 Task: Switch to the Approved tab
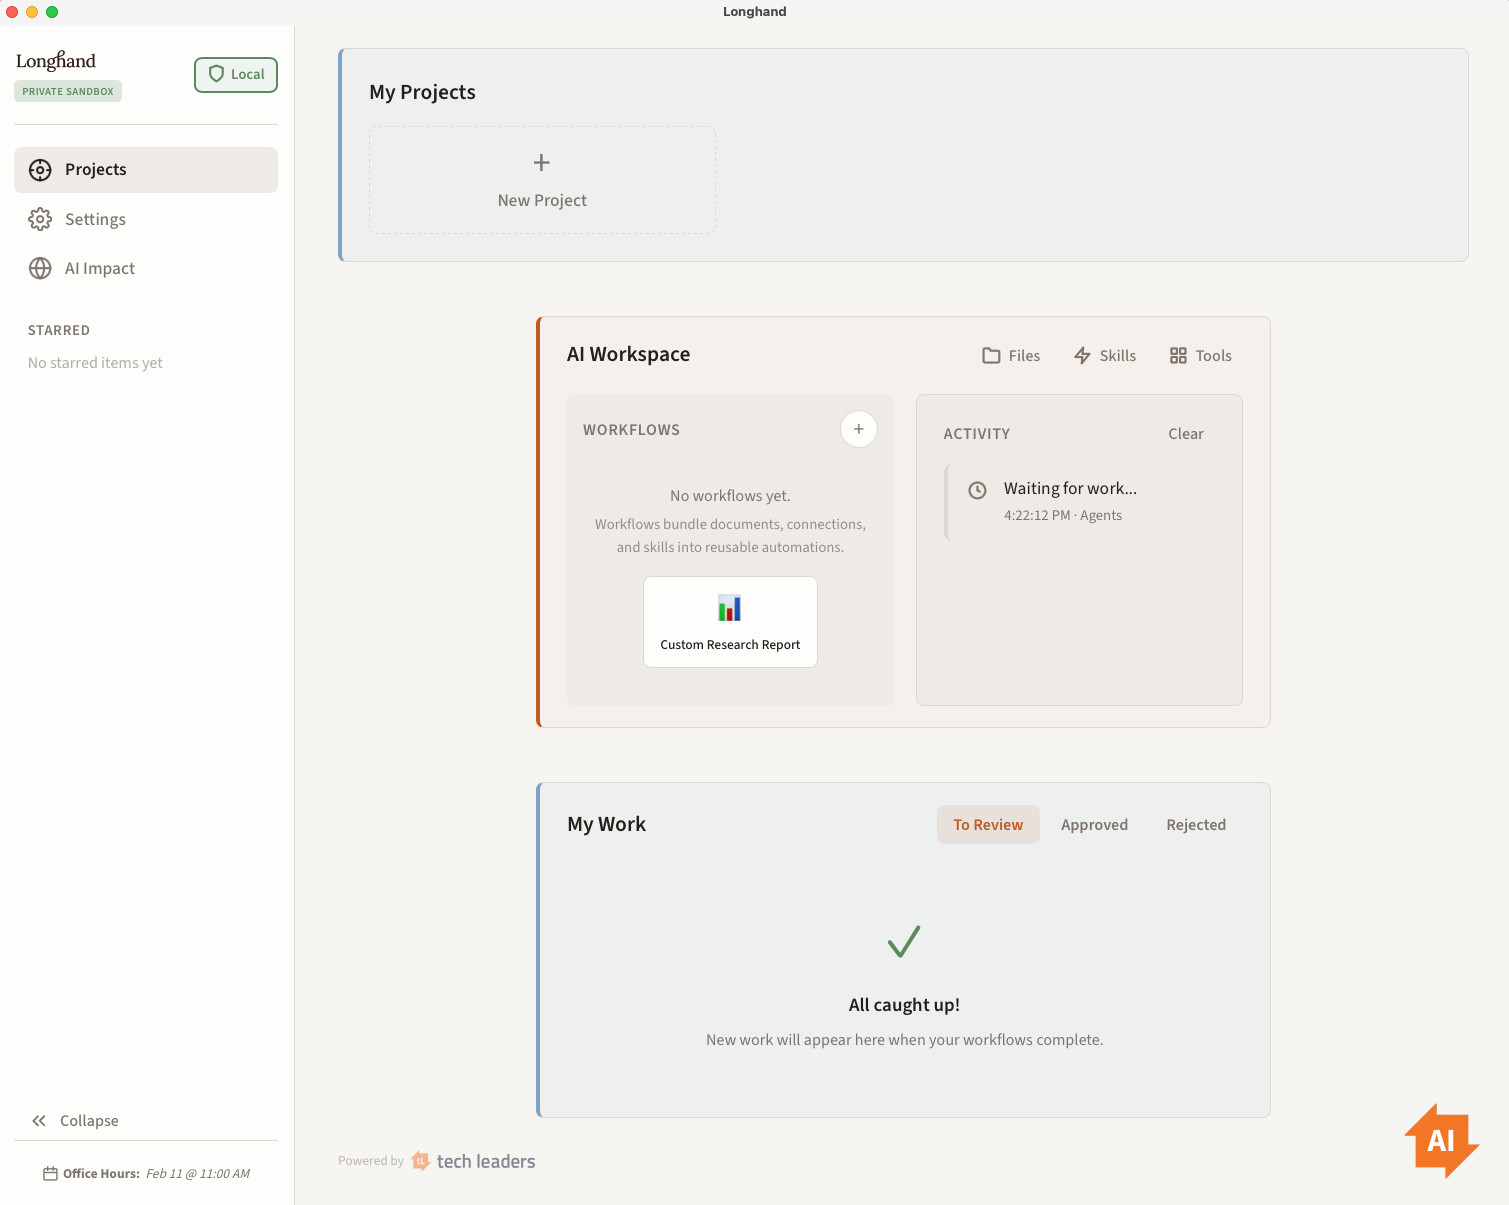click(x=1094, y=824)
